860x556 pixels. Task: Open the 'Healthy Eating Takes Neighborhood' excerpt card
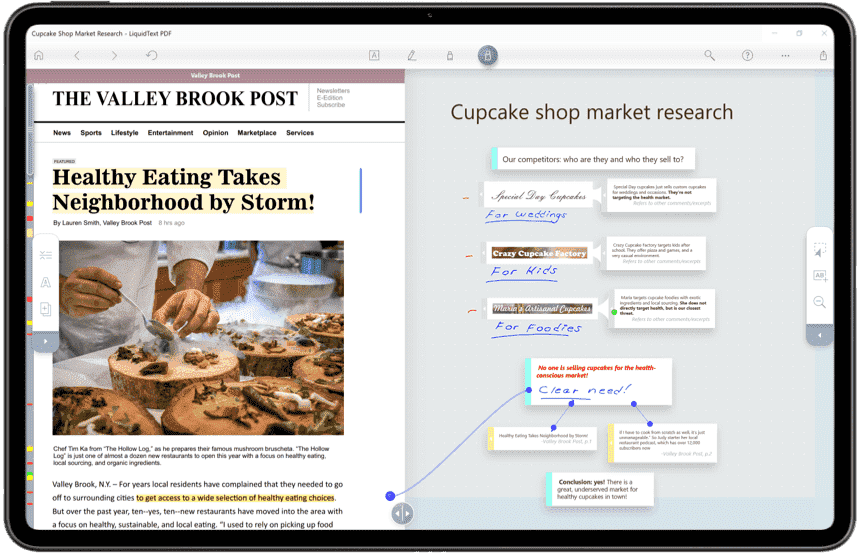click(x=542, y=439)
